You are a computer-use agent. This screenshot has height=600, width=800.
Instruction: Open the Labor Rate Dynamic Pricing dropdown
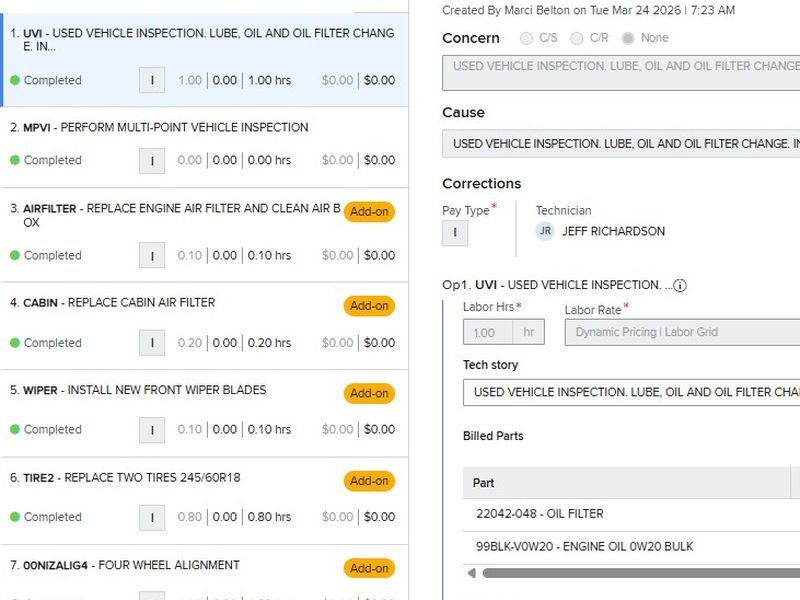tap(682, 332)
